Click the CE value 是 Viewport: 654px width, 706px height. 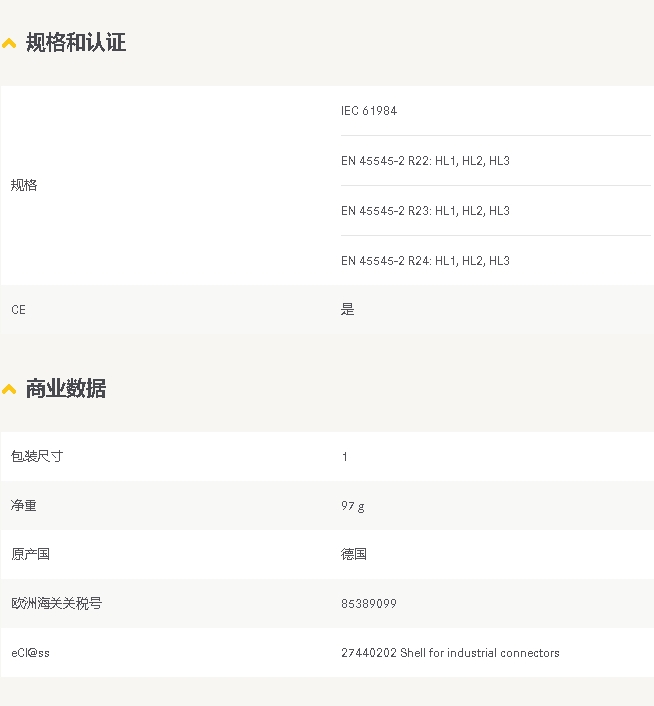point(348,310)
